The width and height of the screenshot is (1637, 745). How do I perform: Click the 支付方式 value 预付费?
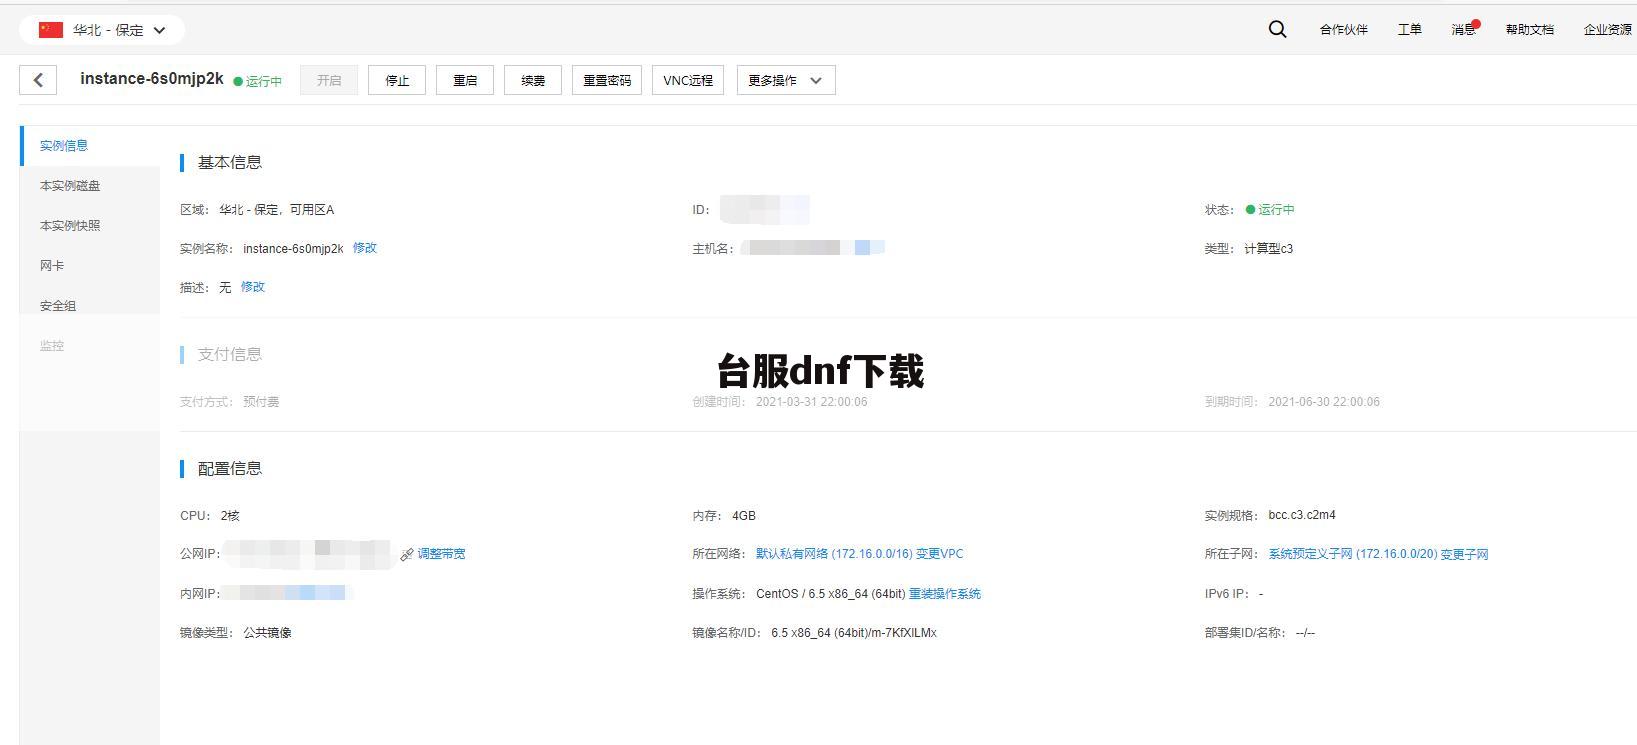[x=261, y=402]
